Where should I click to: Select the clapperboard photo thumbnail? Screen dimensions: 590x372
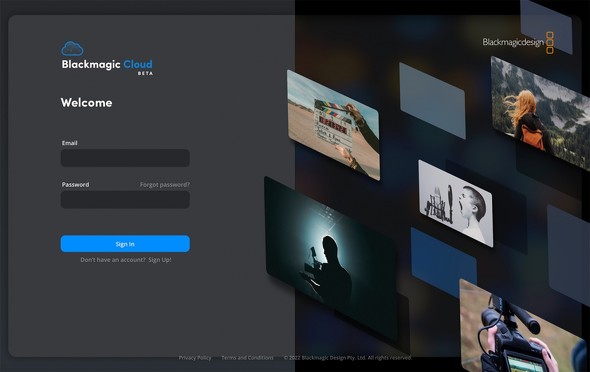click(333, 125)
